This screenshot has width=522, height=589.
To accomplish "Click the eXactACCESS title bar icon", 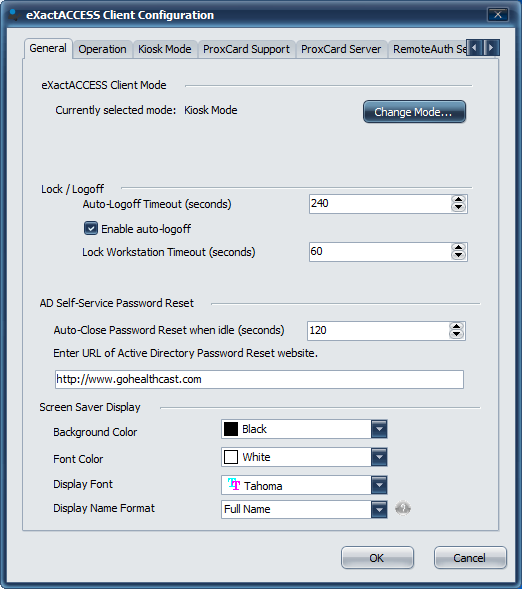I will click(x=14, y=15).
